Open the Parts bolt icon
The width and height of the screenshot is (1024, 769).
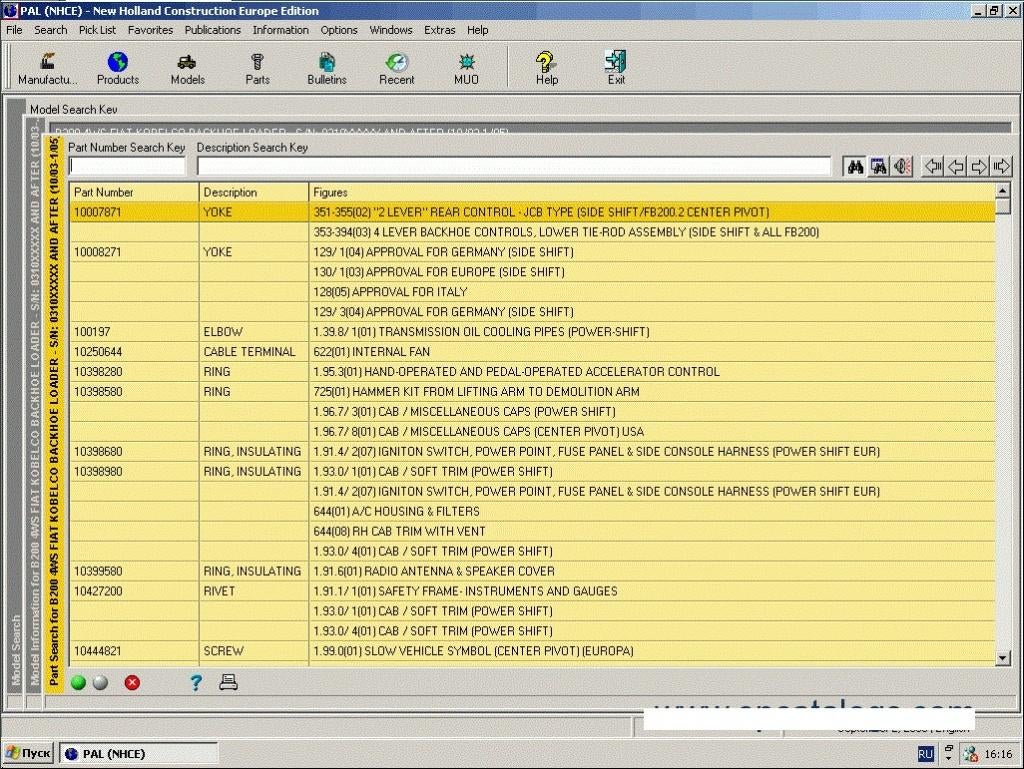click(257, 69)
